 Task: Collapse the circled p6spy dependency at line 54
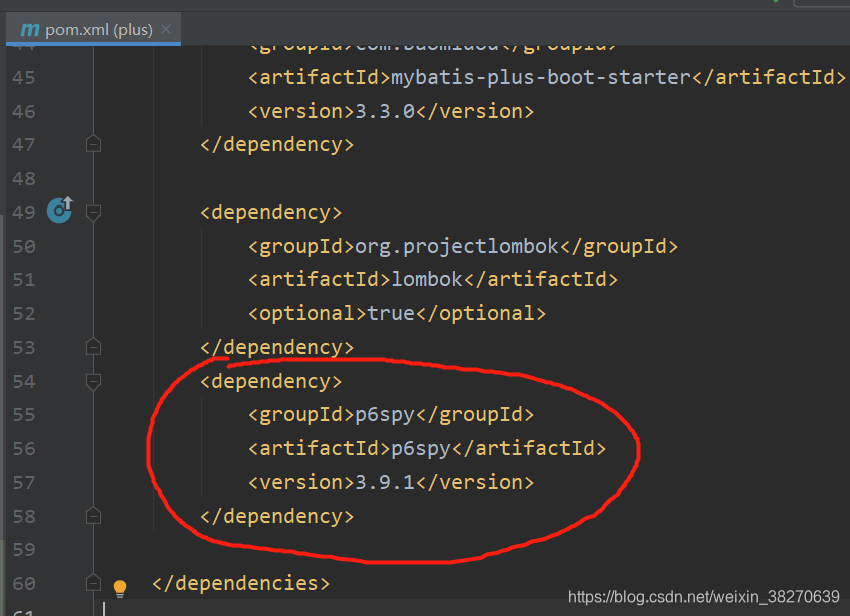point(93,381)
